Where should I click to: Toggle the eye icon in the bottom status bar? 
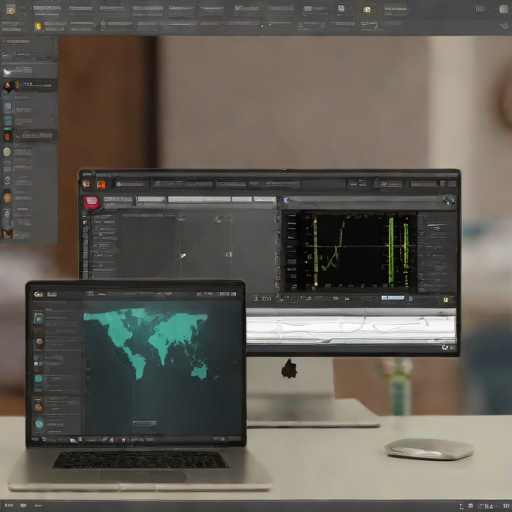(23, 505)
